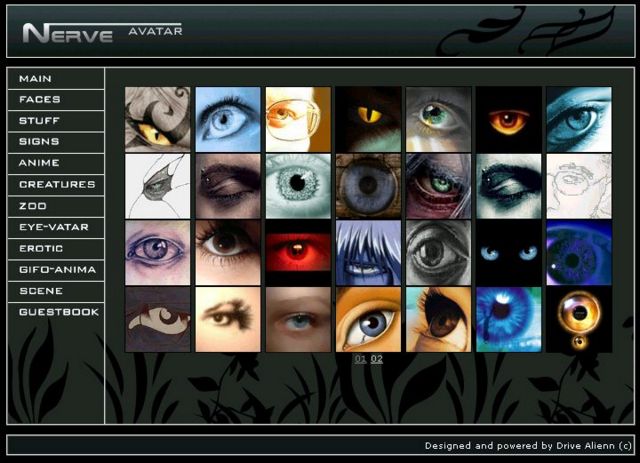Select the stylized brown anime eye avatar
This screenshot has width=640, height=463.
coord(158,319)
